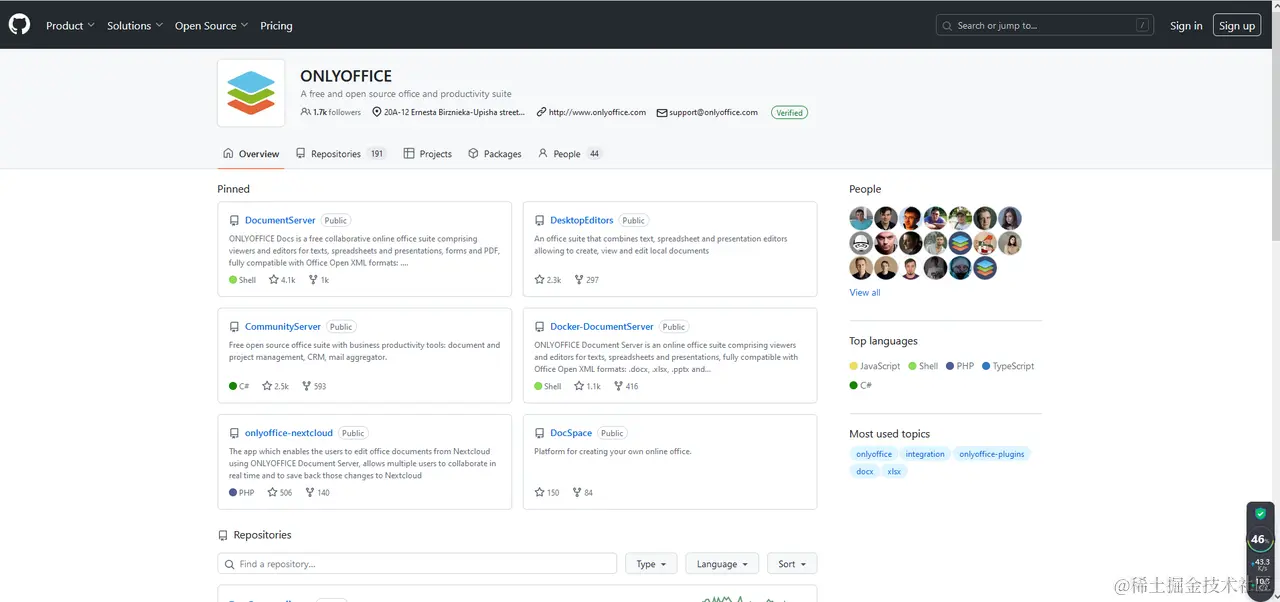
Task: Click the GitHub logo icon
Action: pyautogui.click(x=20, y=25)
